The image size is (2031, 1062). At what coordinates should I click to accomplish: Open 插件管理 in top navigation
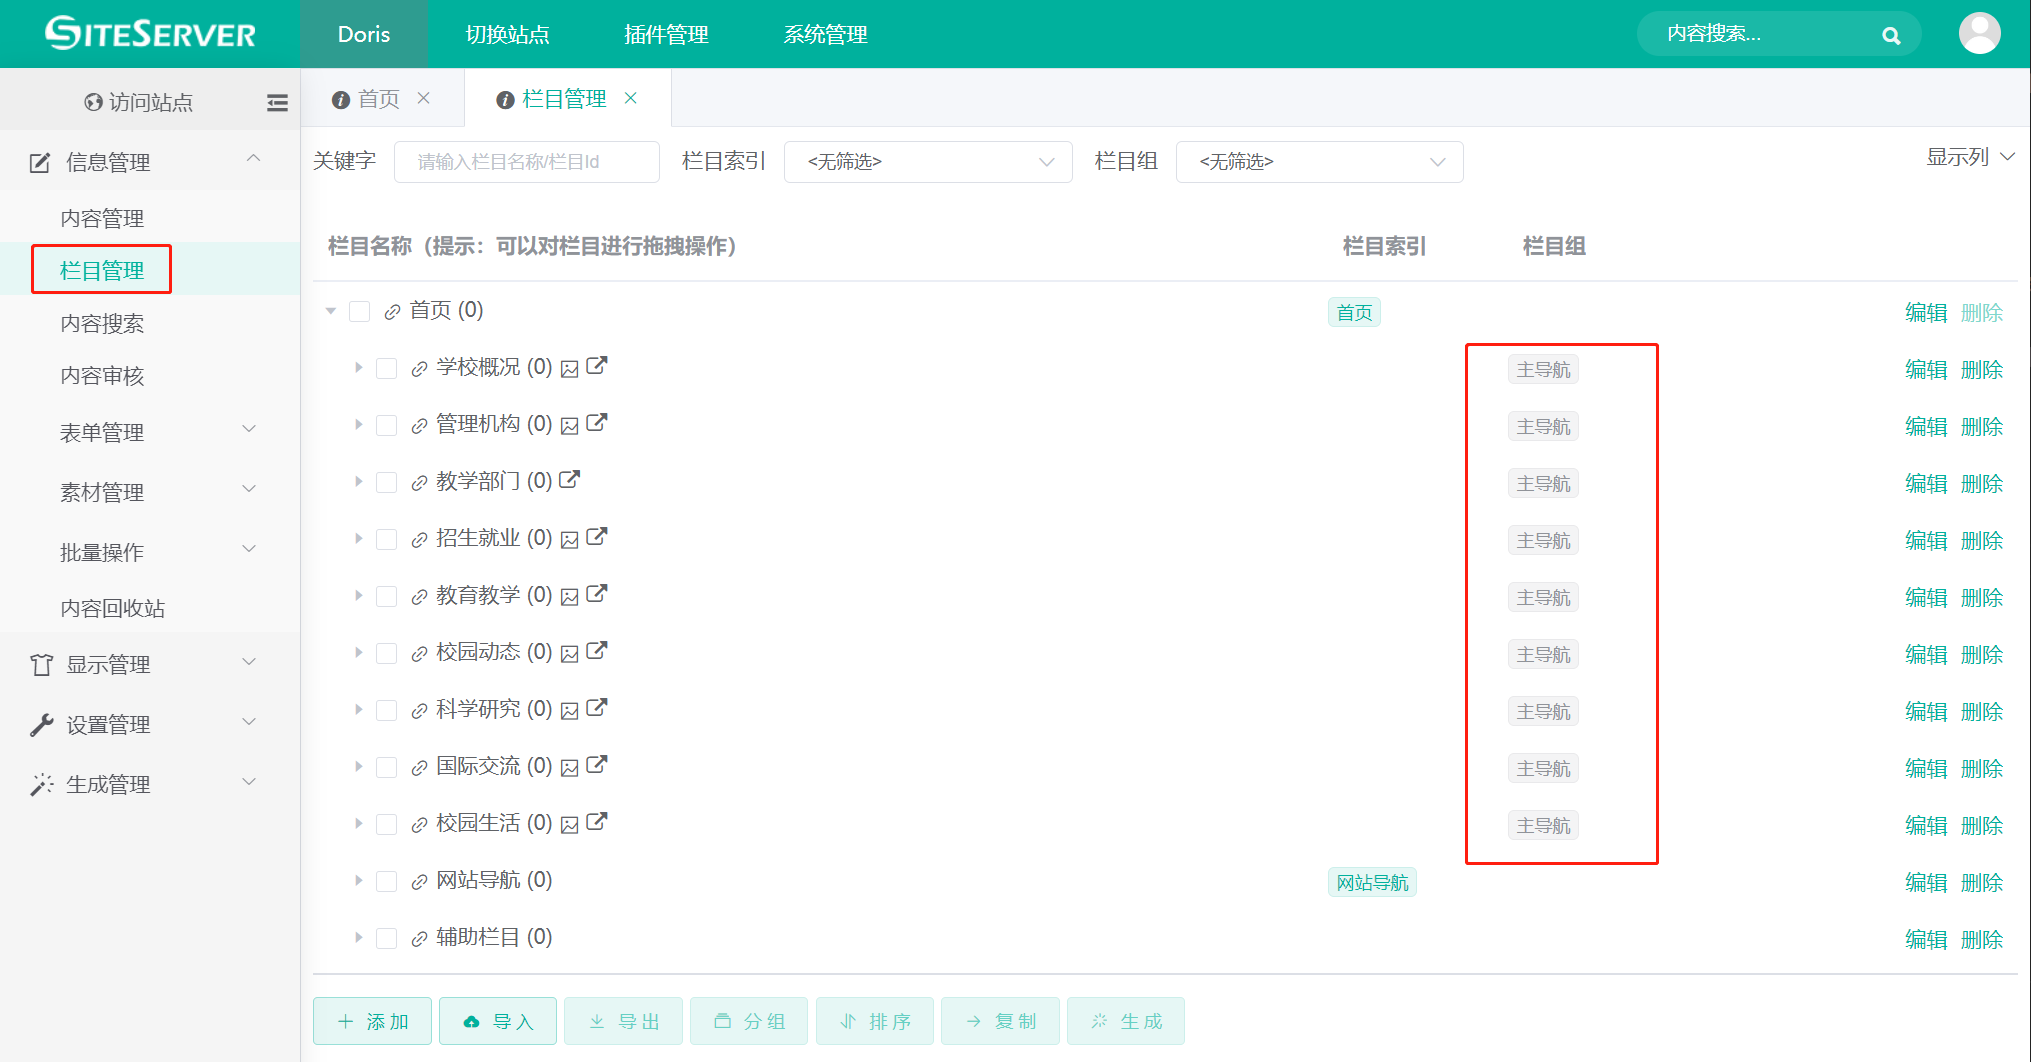[x=666, y=35]
